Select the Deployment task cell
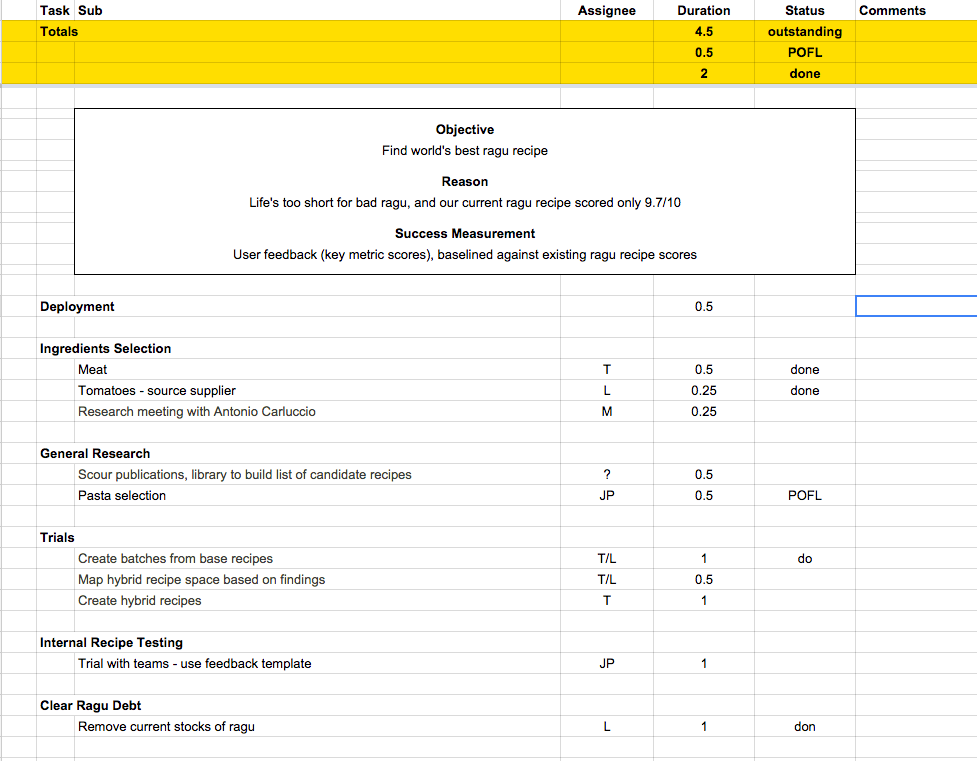The width and height of the screenshot is (977, 761). (x=77, y=307)
